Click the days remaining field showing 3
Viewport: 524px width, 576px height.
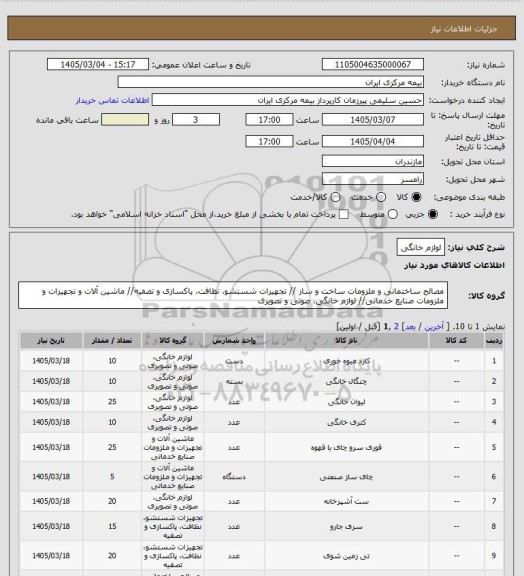click(196, 120)
